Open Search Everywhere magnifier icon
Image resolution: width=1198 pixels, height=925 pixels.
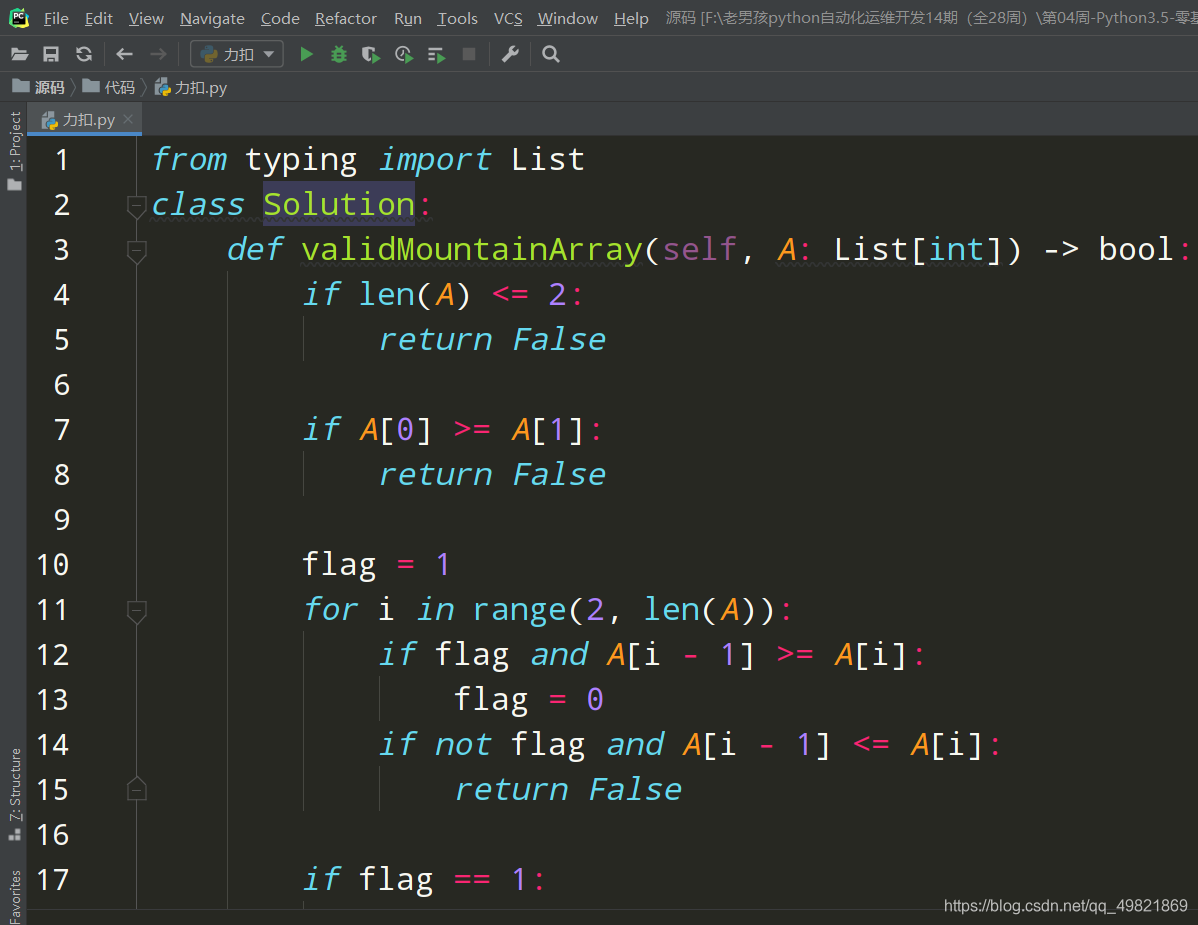click(550, 54)
